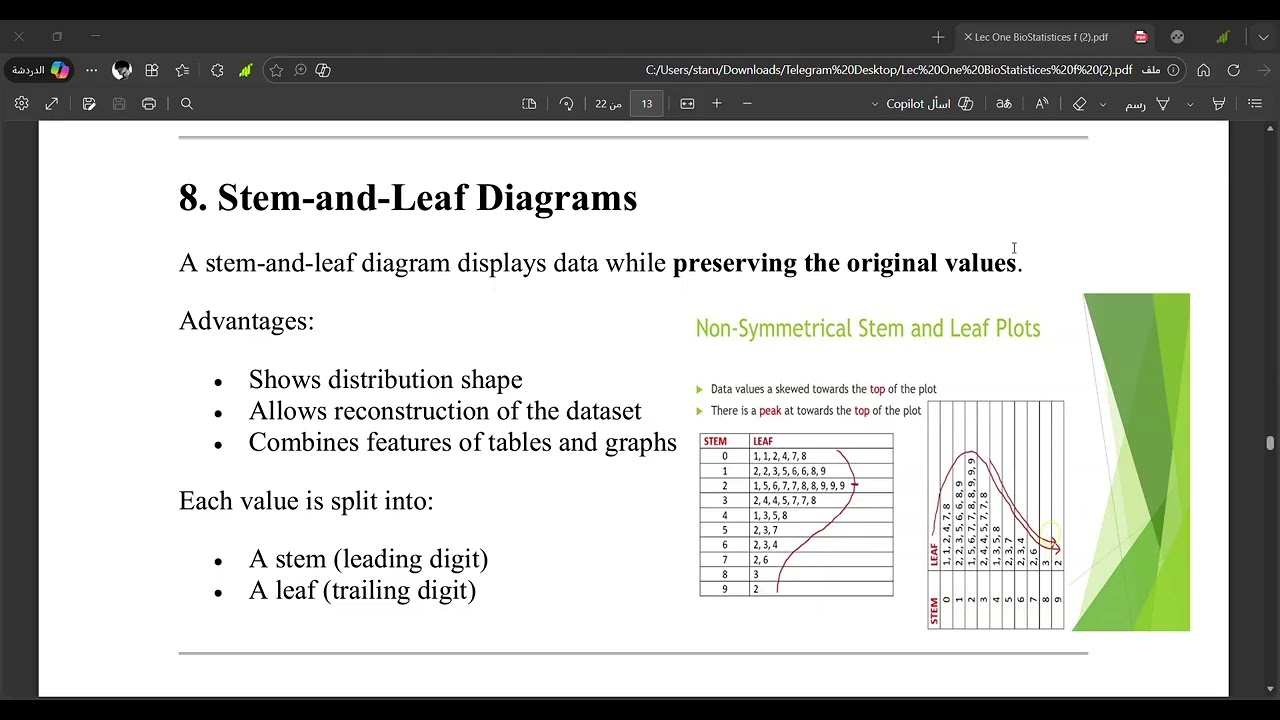This screenshot has width=1280, height=720.
Task: Click the page number field showing 13
Action: (647, 104)
